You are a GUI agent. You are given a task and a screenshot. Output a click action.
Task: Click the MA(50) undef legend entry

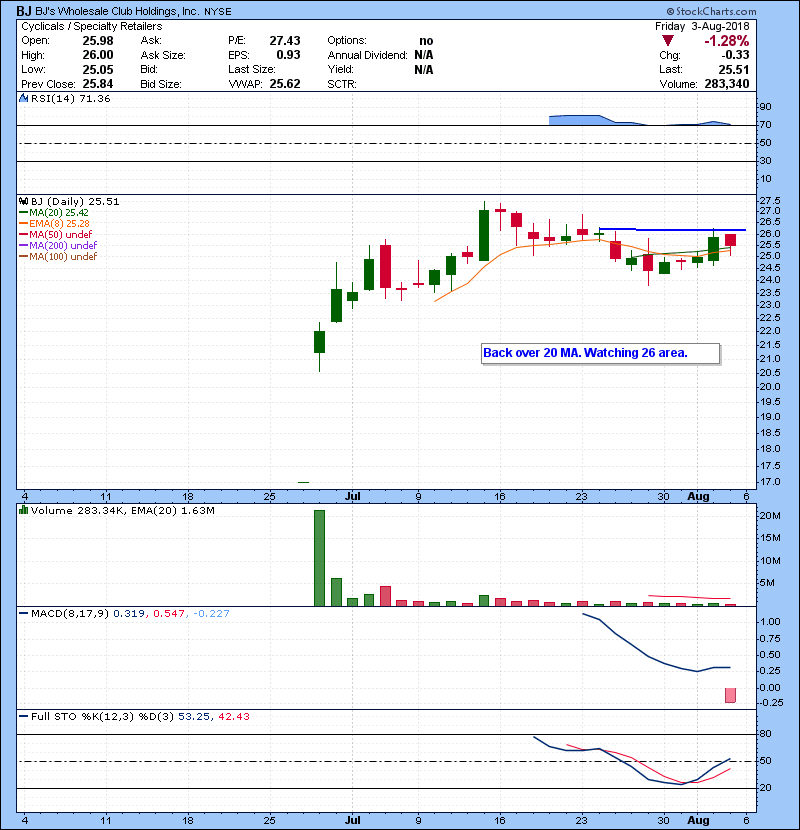coord(55,234)
